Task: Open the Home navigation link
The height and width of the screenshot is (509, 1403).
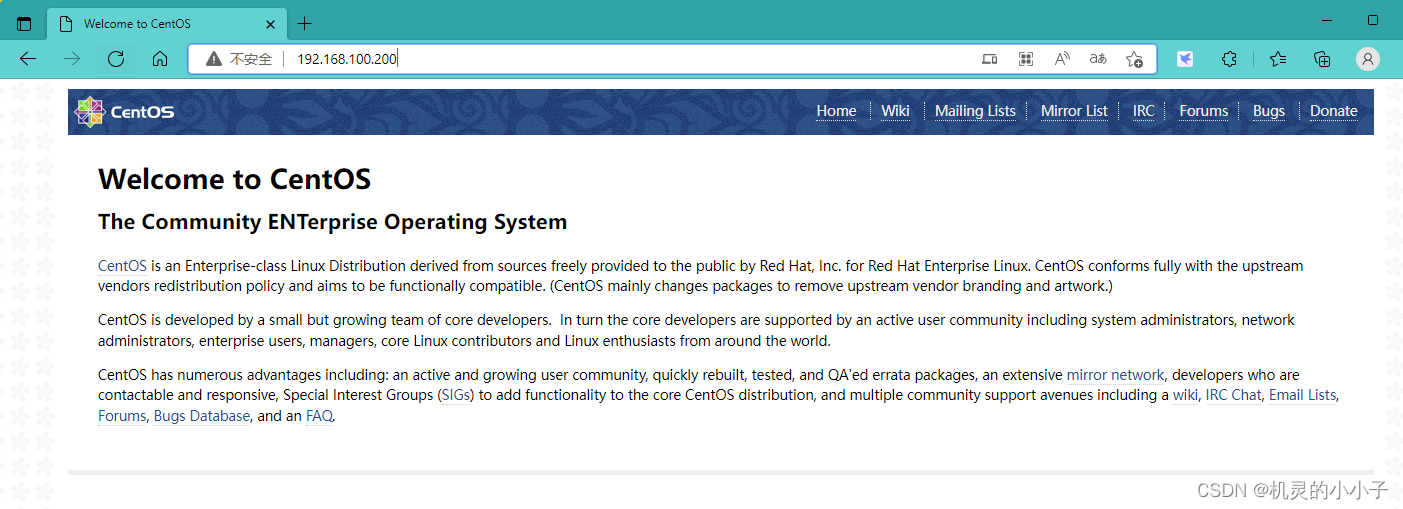Action: 836,111
